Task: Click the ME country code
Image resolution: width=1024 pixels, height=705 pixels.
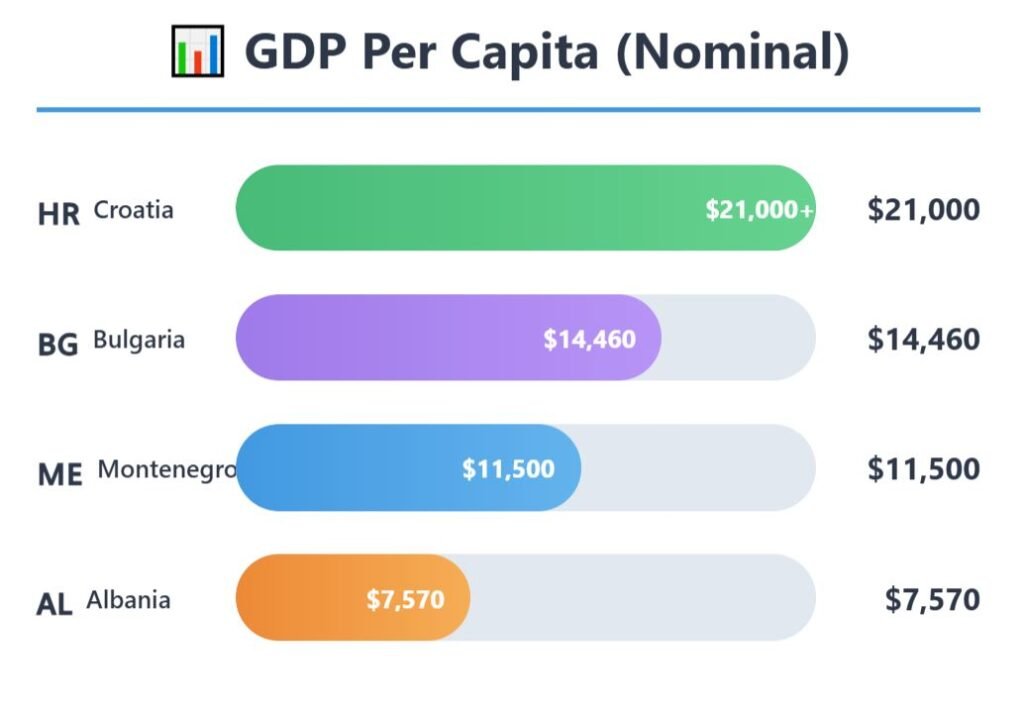Action: point(59,474)
